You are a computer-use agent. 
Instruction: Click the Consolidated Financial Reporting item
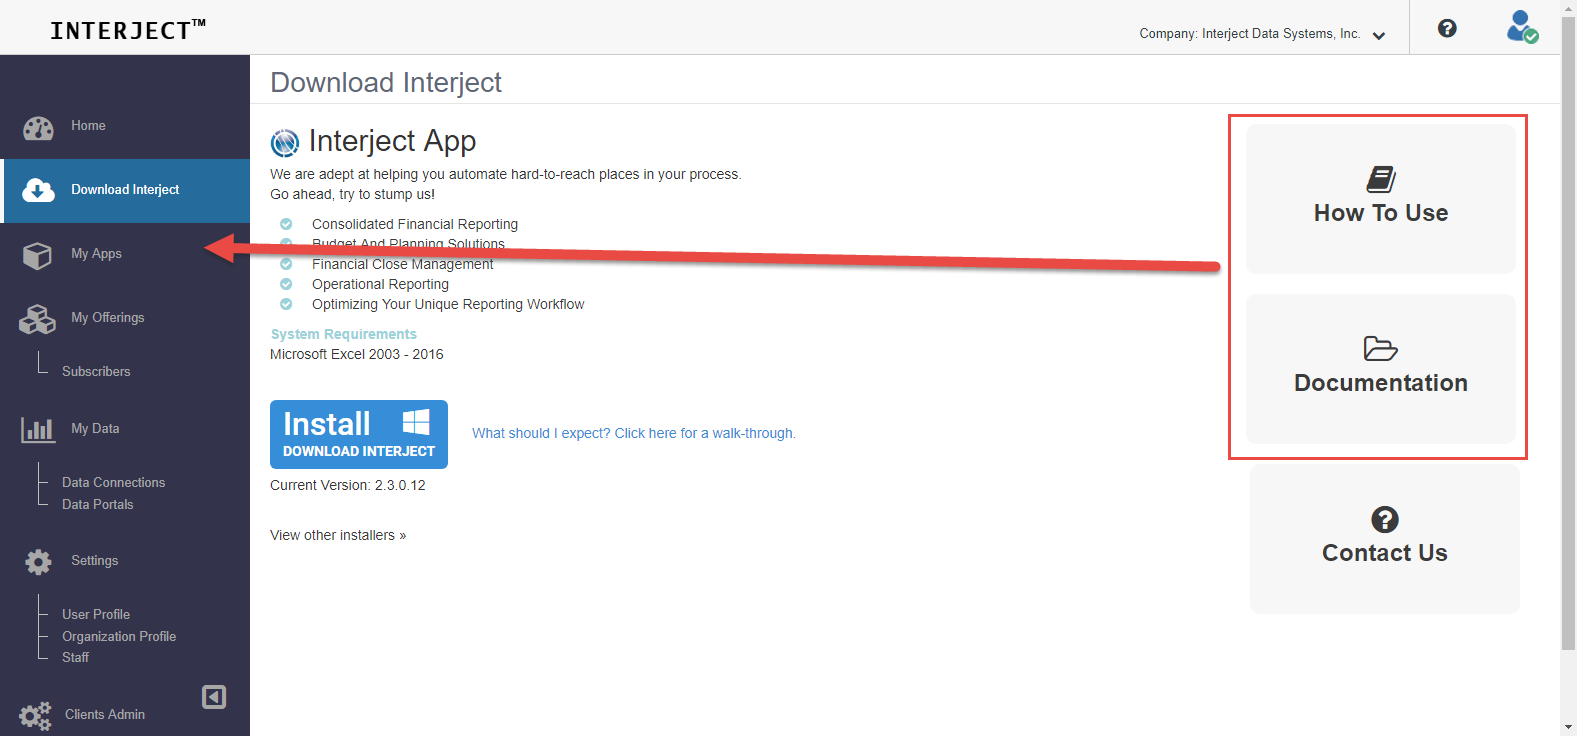[x=415, y=224]
